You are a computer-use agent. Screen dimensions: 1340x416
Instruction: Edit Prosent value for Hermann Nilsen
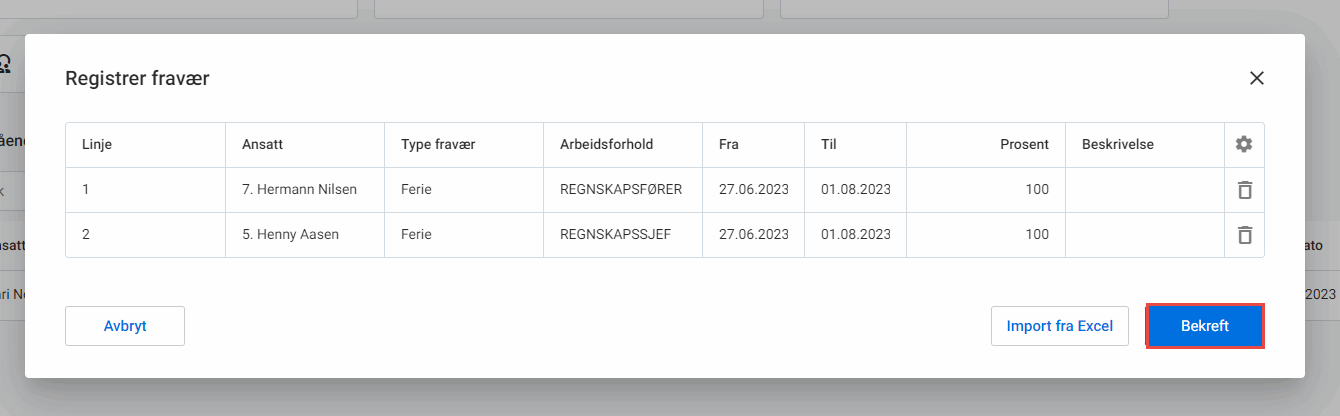[x=1036, y=190]
